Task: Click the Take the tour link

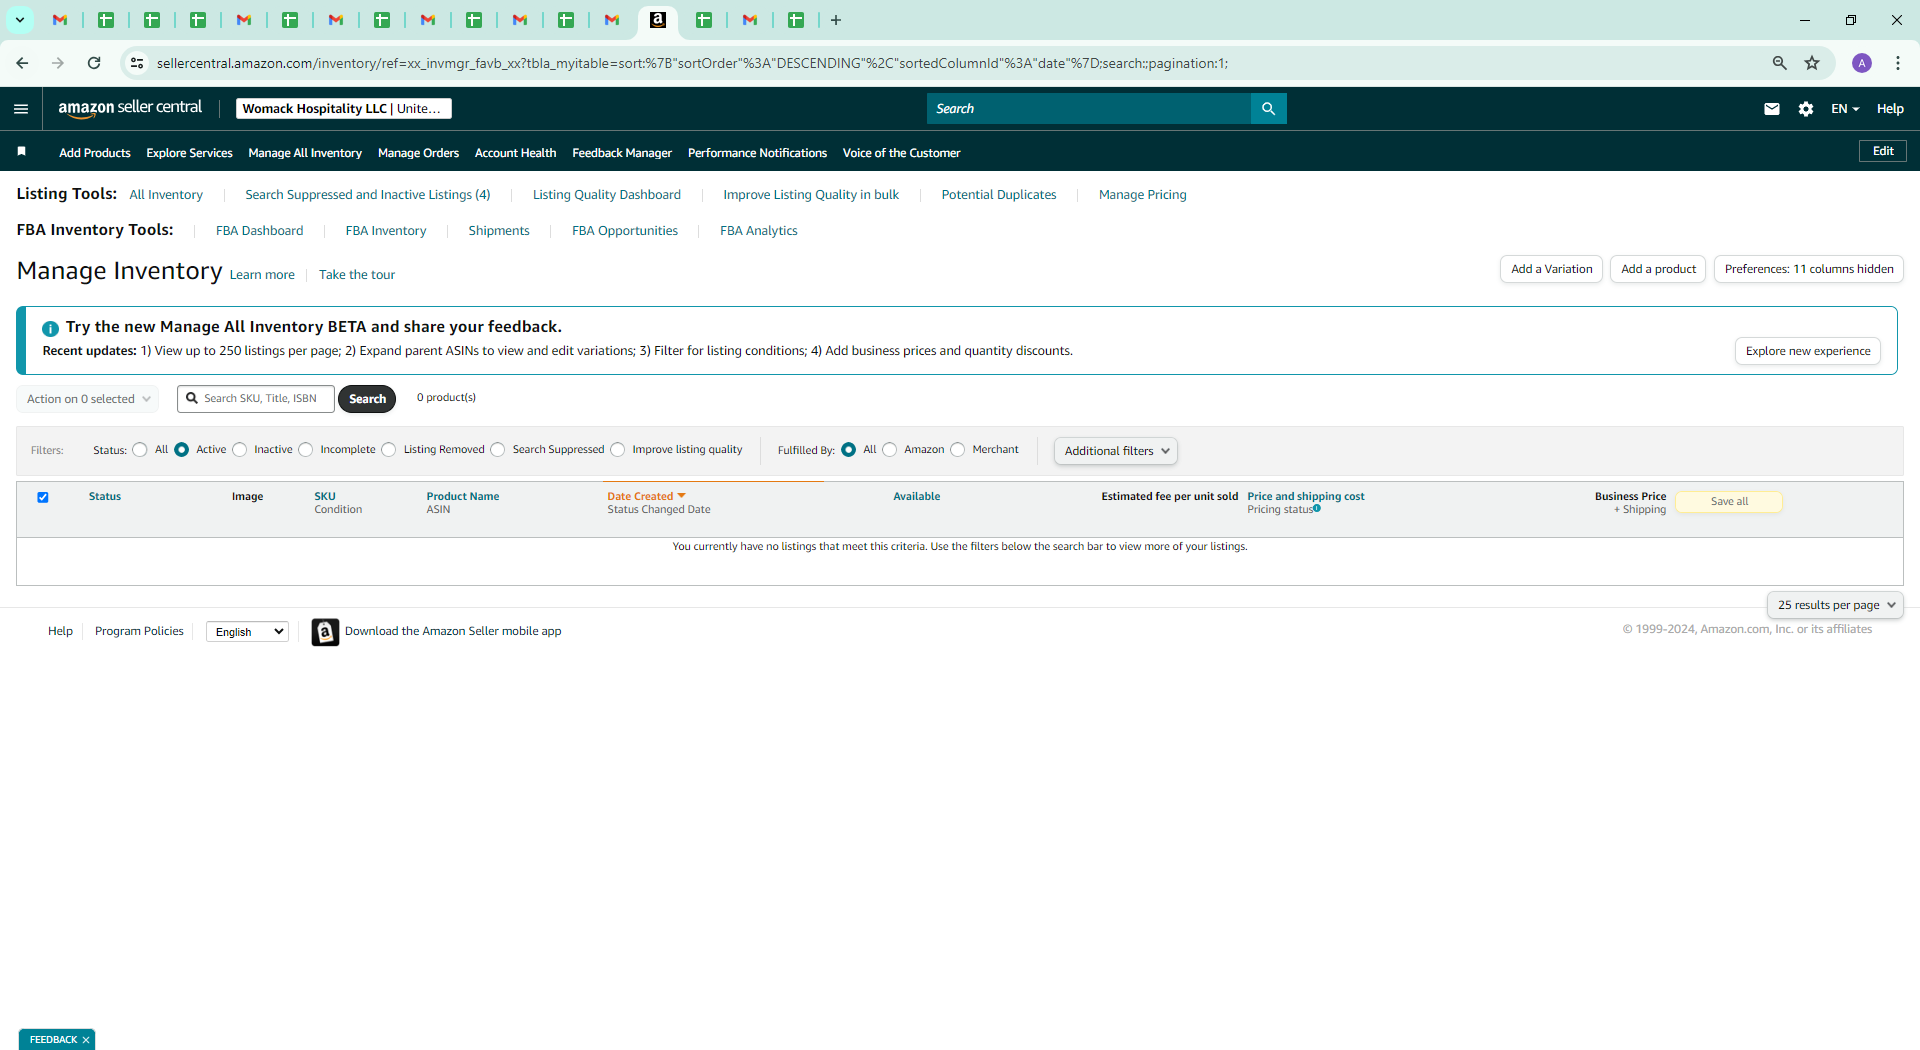Action: point(357,275)
